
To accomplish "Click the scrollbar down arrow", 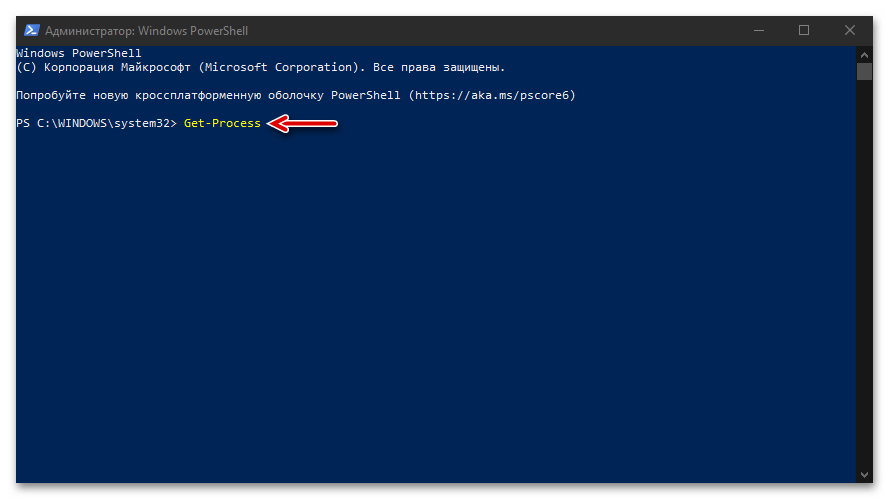I will (x=864, y=473).
